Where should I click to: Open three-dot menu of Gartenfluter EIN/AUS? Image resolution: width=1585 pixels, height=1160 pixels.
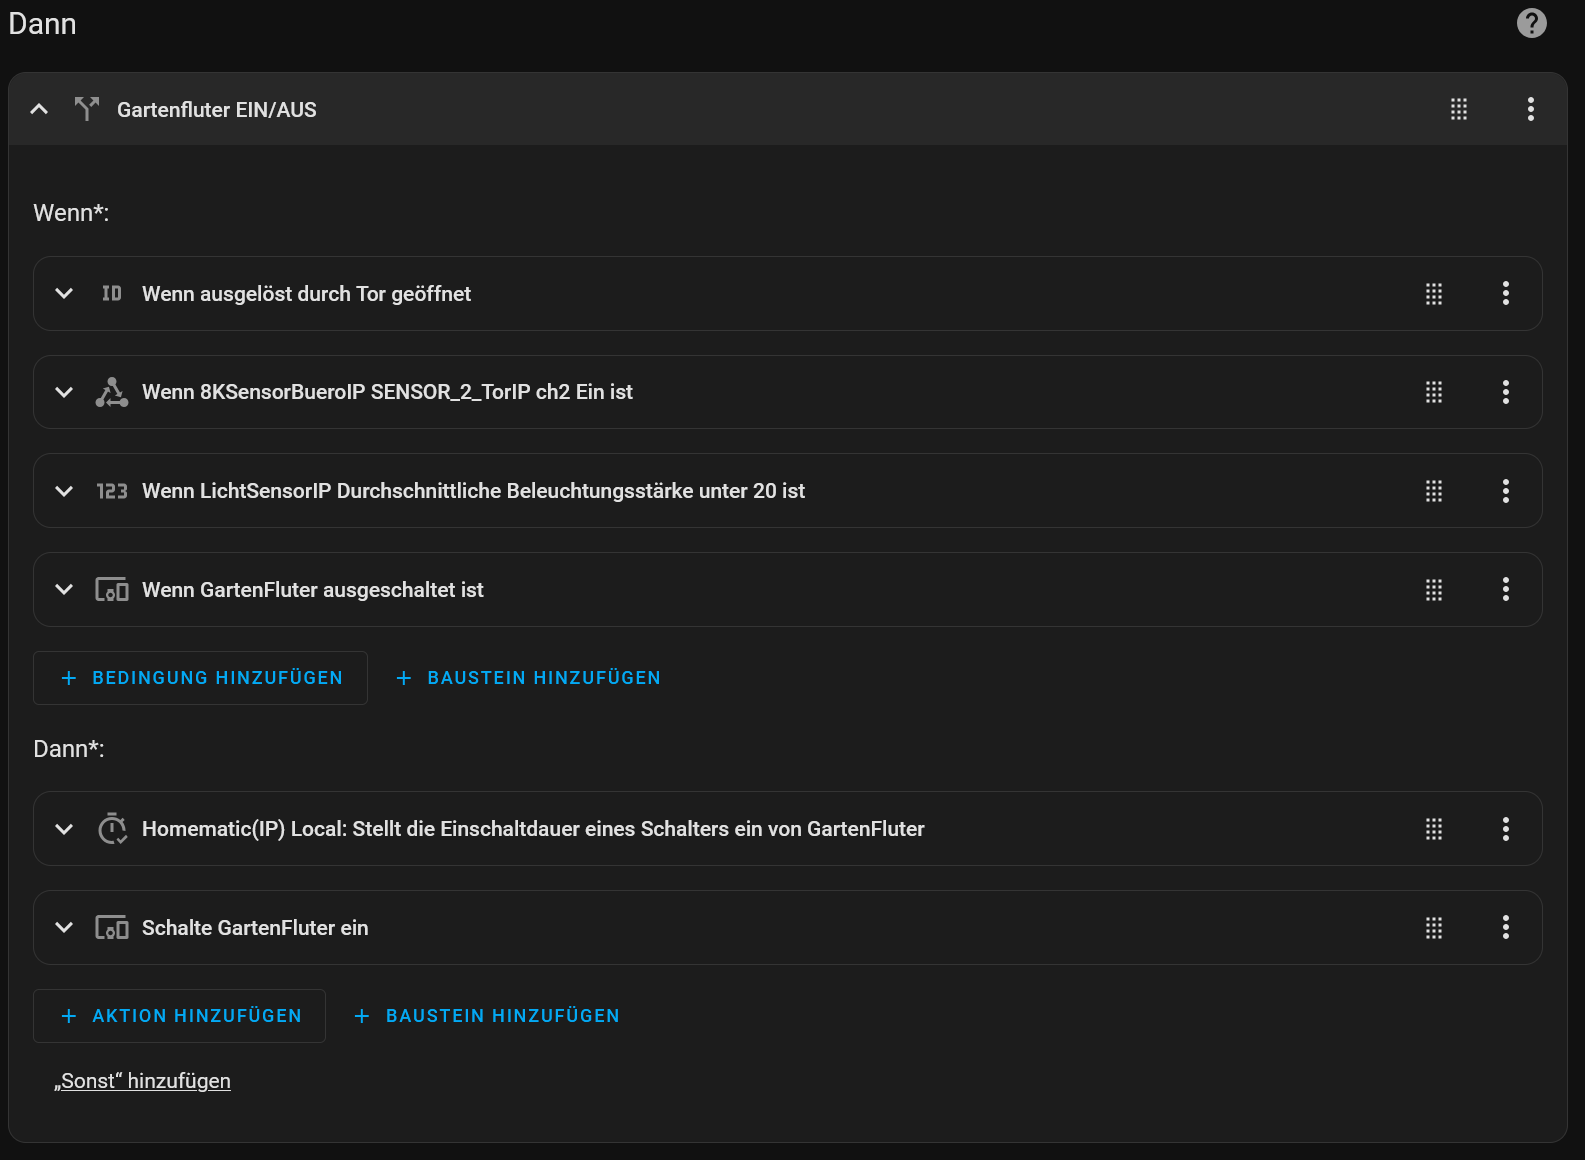point(1530,109)
